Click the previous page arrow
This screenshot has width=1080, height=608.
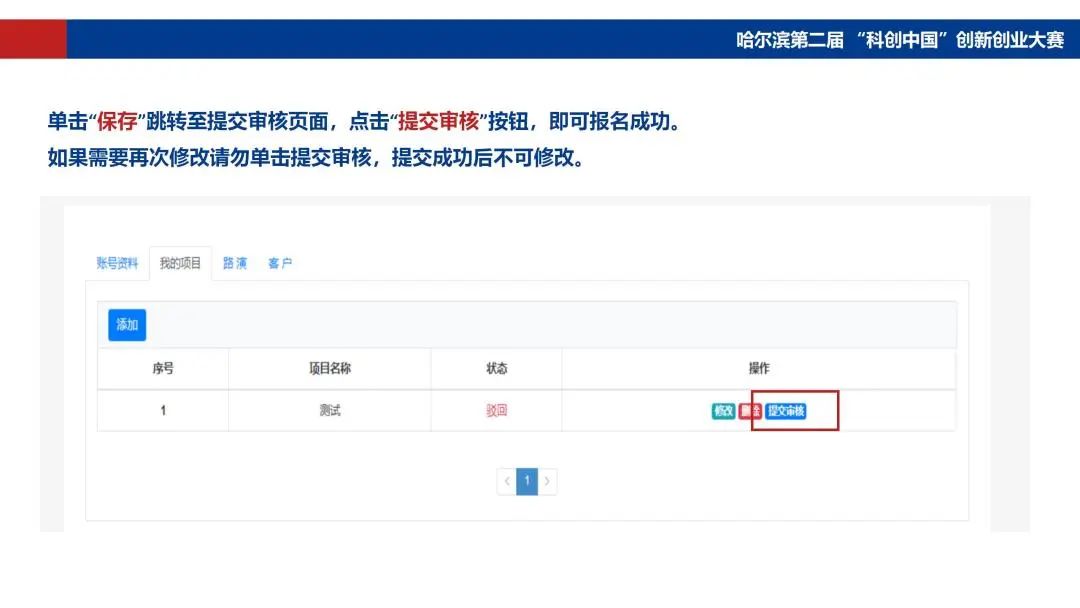507,481
